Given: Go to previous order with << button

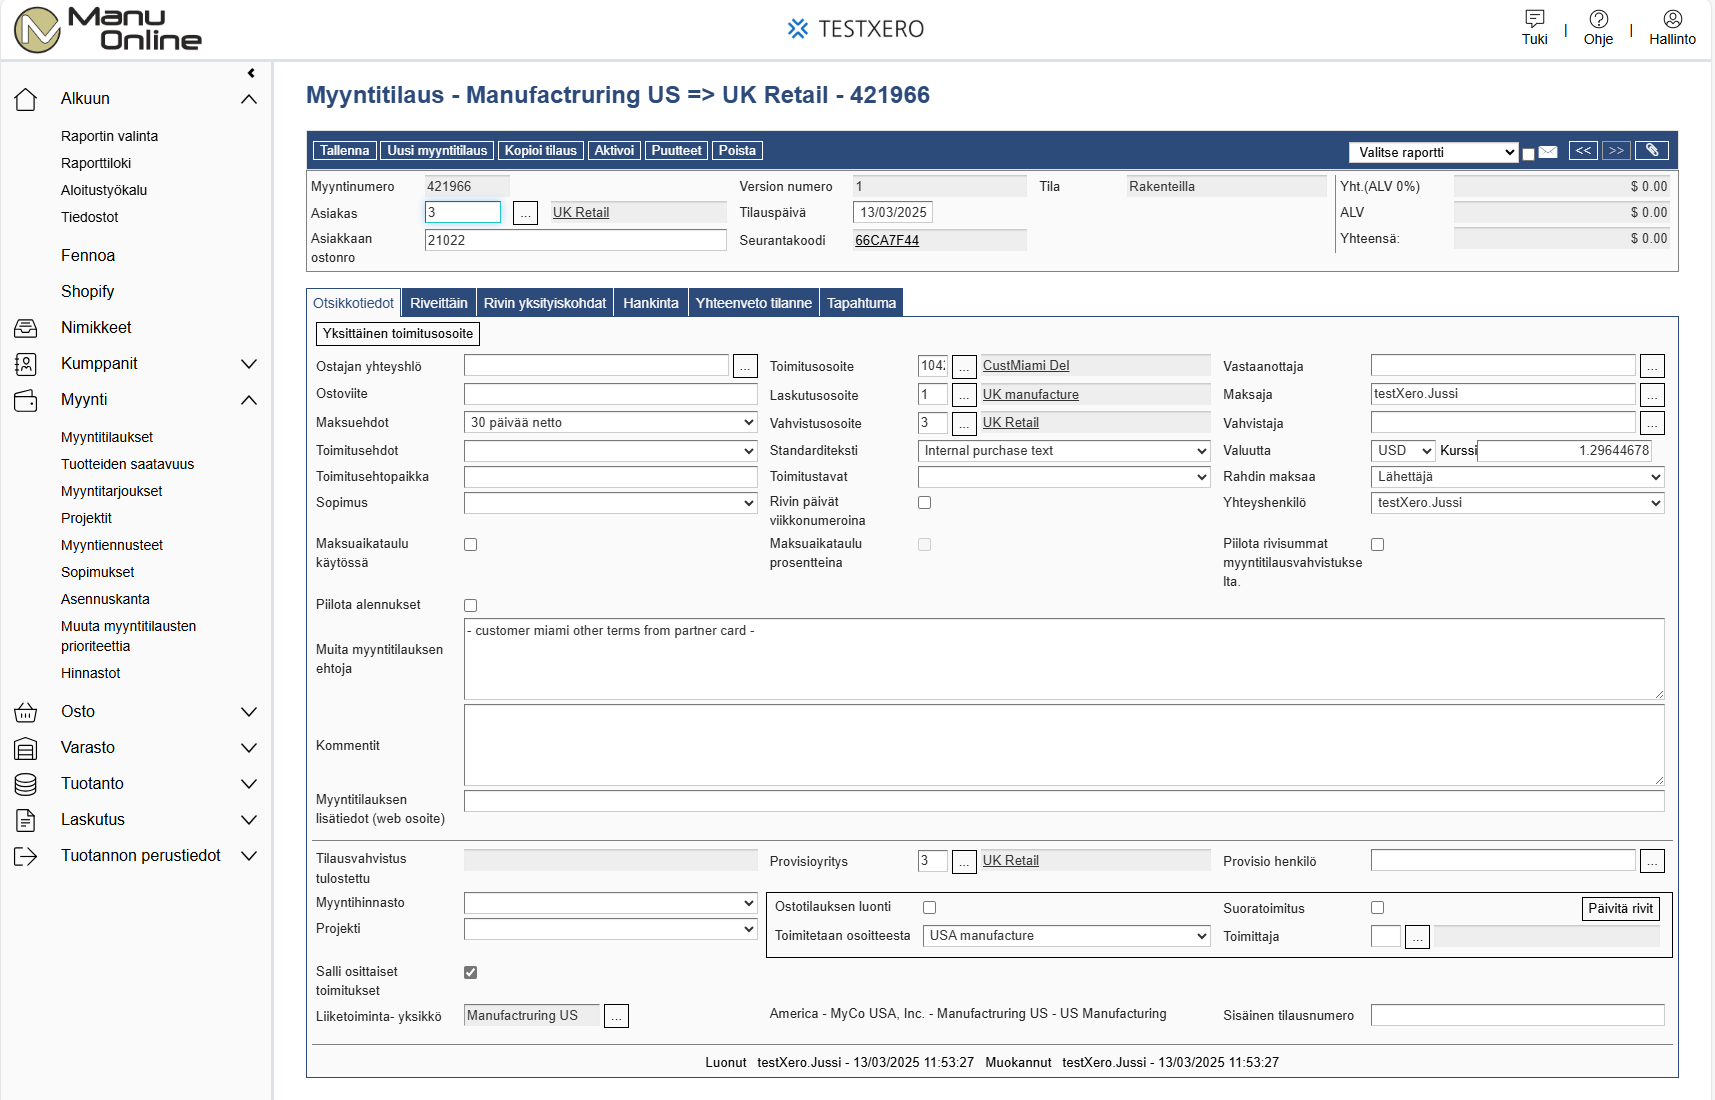Looking at the screenshot, I should point(1583,151).
